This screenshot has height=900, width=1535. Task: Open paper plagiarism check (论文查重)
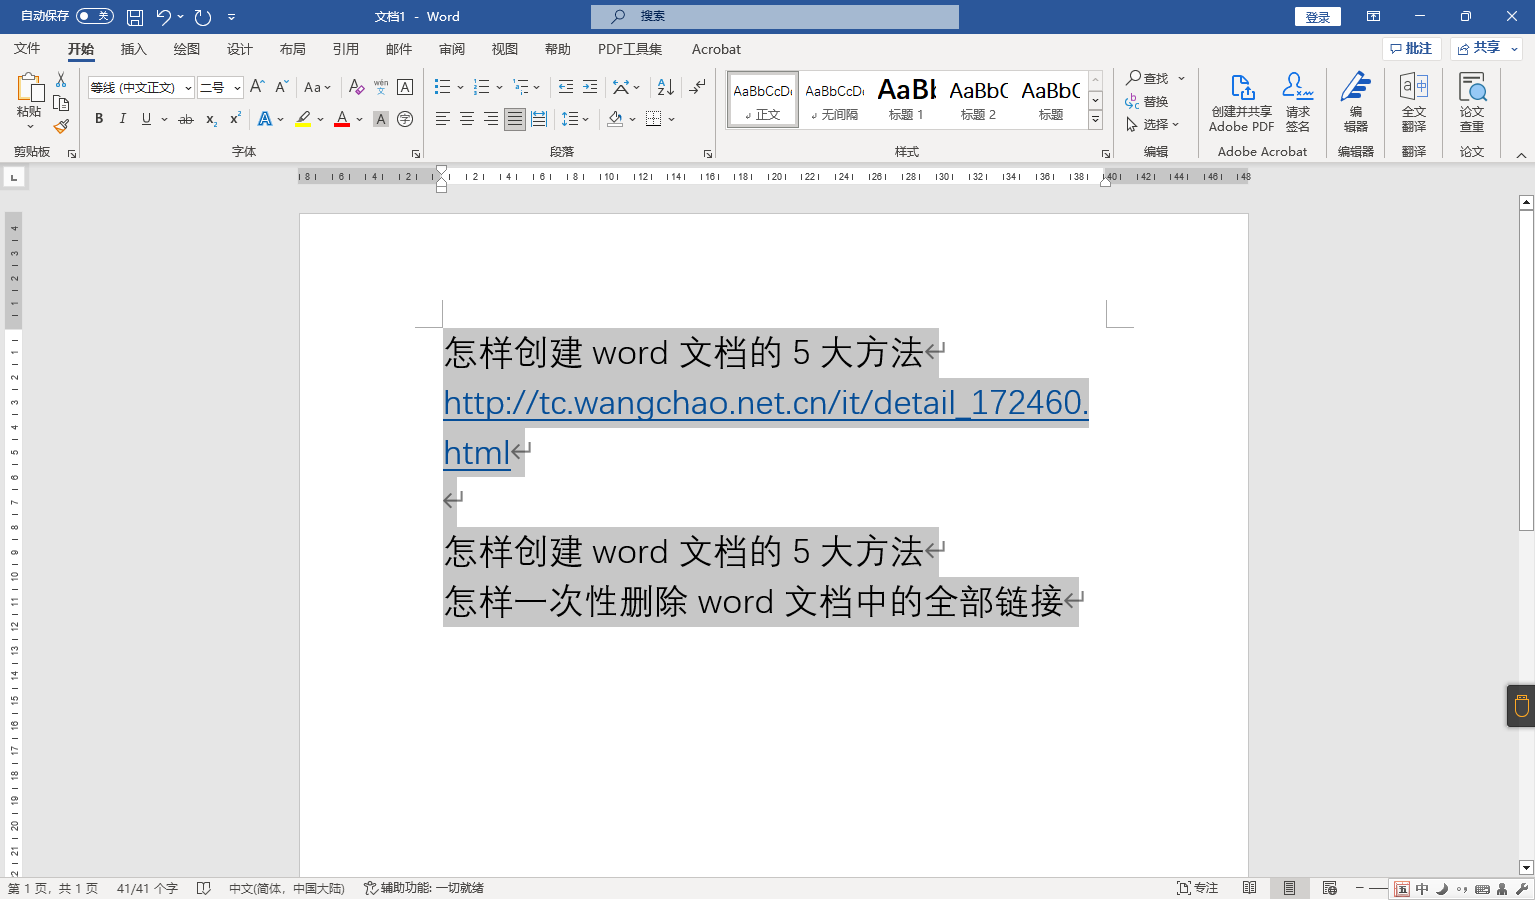(x=1472, y=103)
